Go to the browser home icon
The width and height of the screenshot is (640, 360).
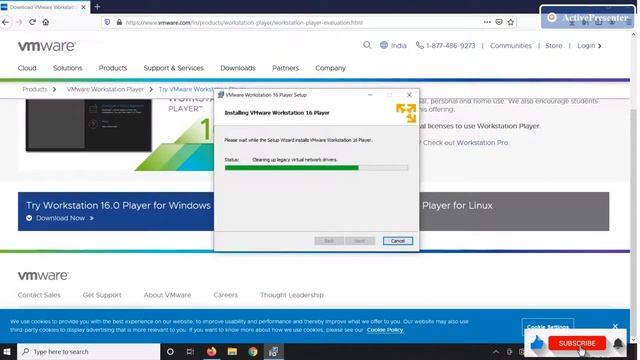[x=46, y=22]
